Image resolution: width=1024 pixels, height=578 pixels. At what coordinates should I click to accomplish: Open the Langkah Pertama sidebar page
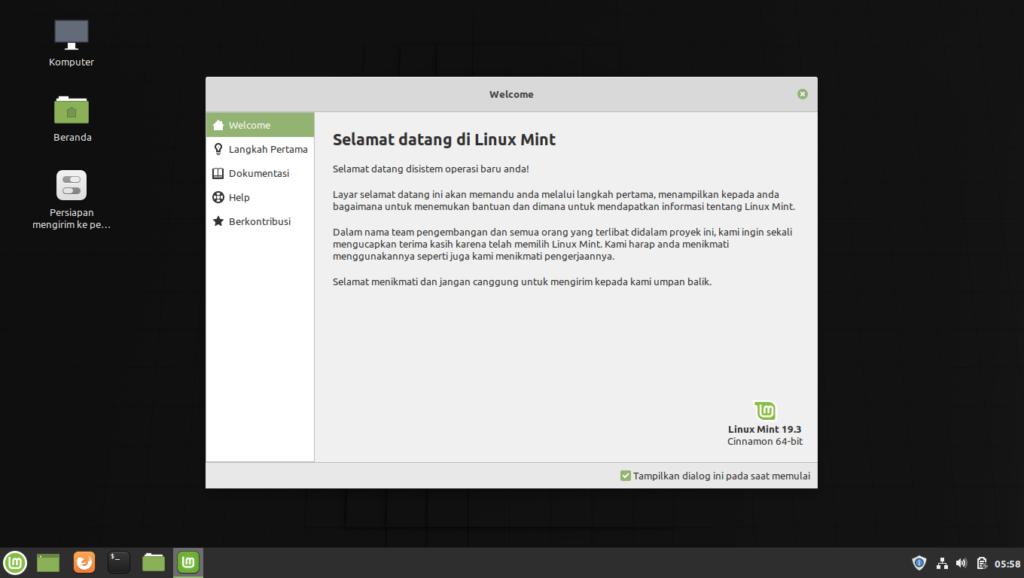260,149
